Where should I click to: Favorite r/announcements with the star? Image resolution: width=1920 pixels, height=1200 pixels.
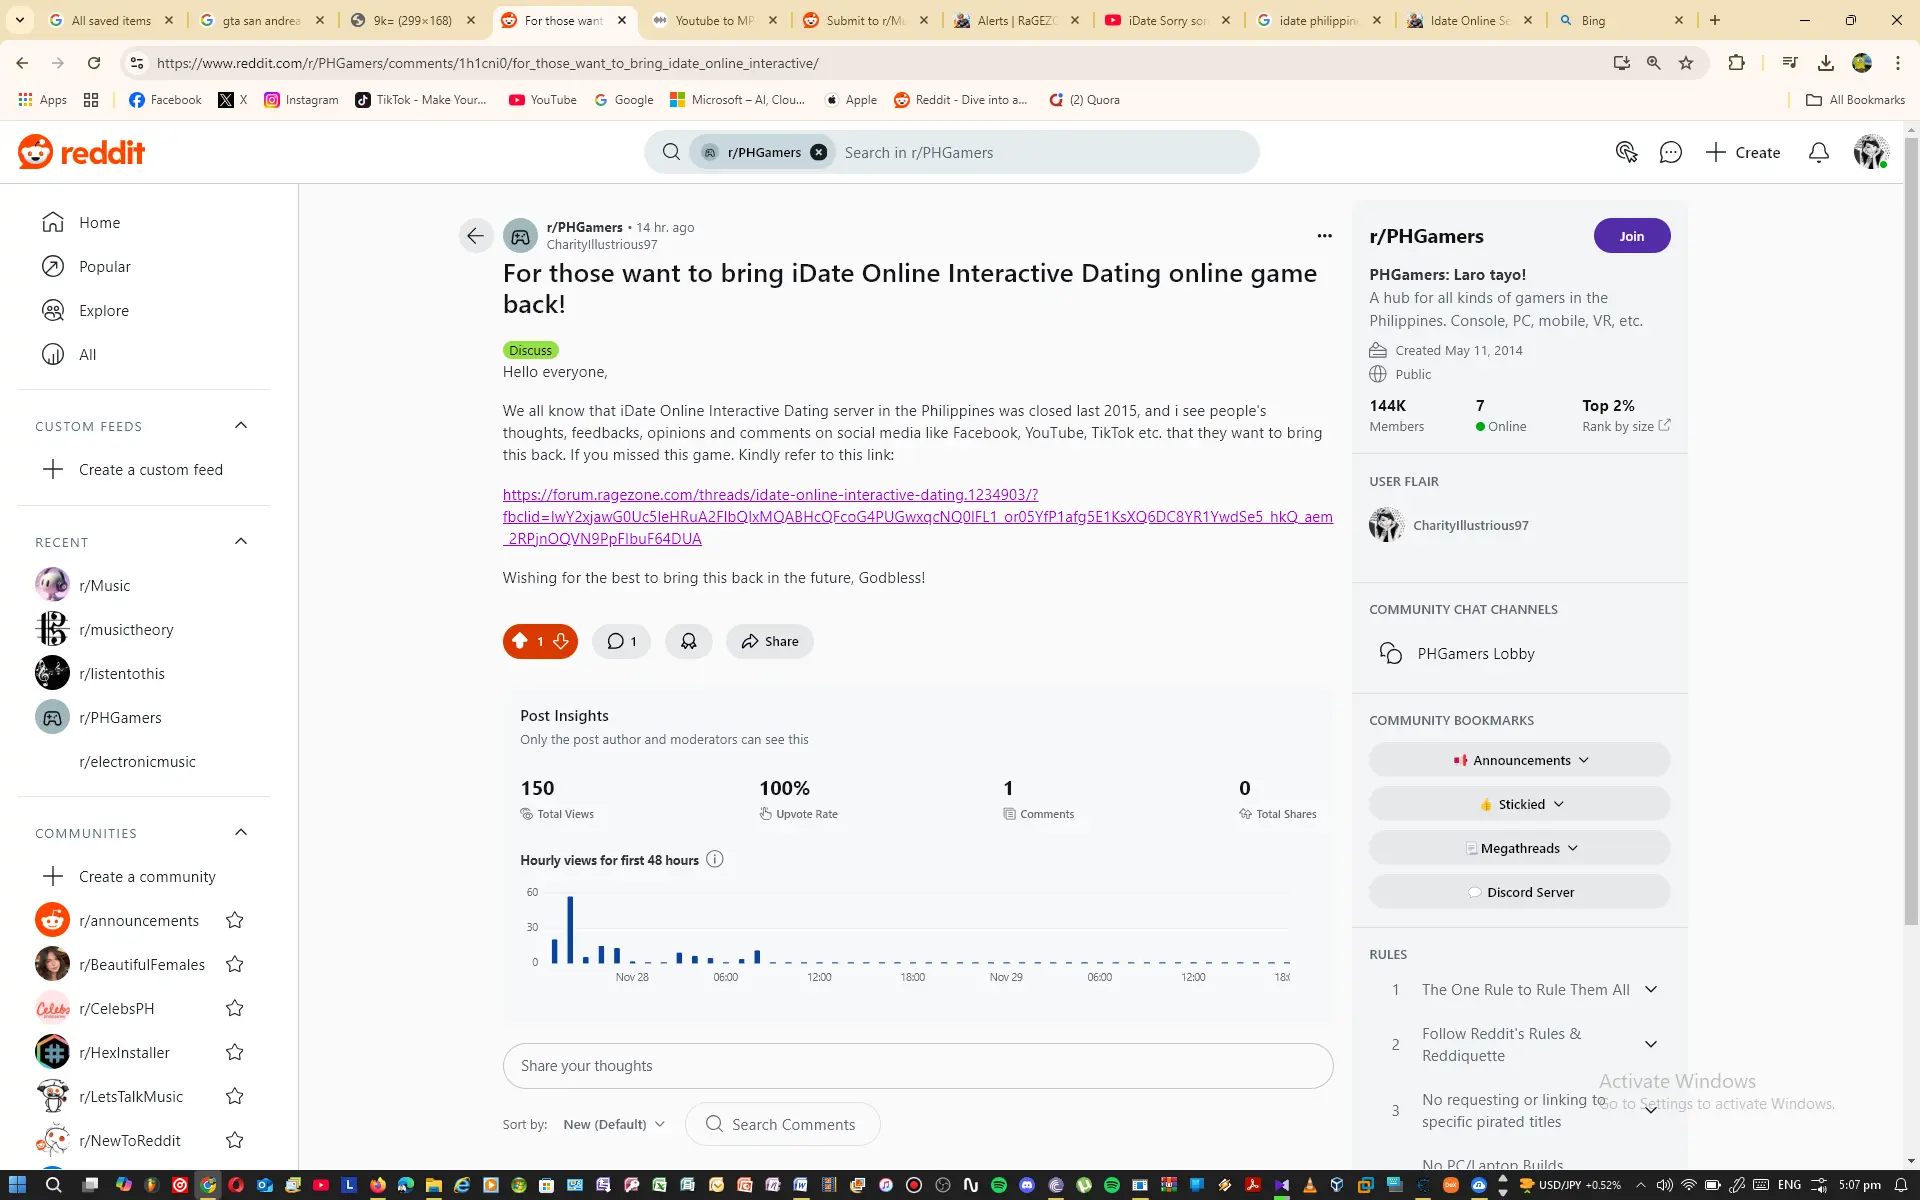[235, 920]
